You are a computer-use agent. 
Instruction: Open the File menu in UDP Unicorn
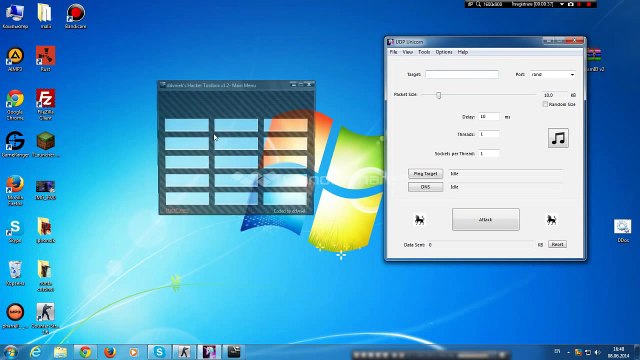pyautogui.click(x=393, y=52)
